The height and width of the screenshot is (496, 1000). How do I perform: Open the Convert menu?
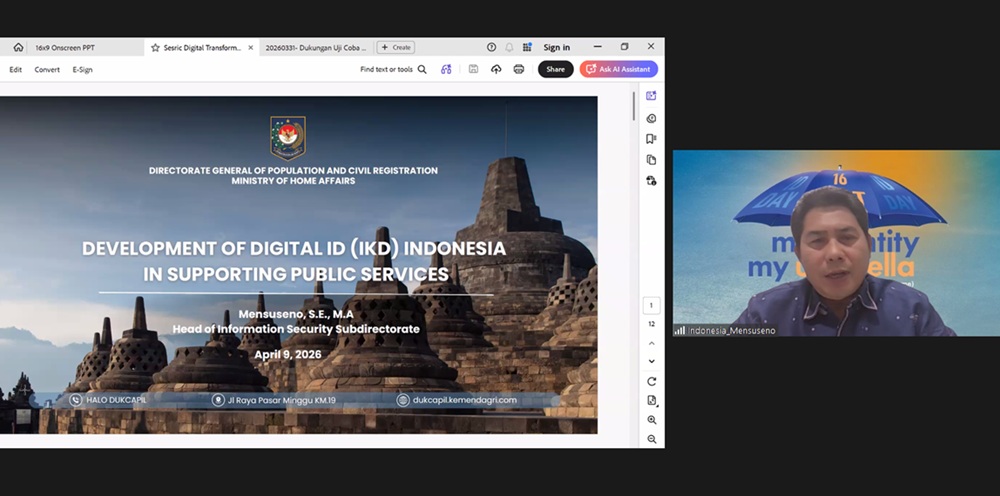coord(47,70)
